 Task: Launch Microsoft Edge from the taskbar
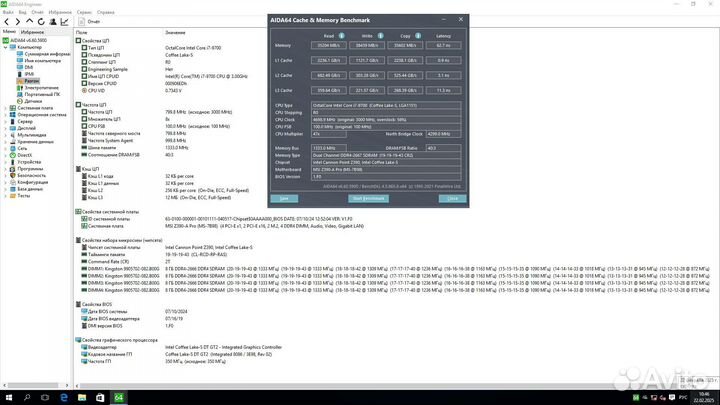click(64, 398)
